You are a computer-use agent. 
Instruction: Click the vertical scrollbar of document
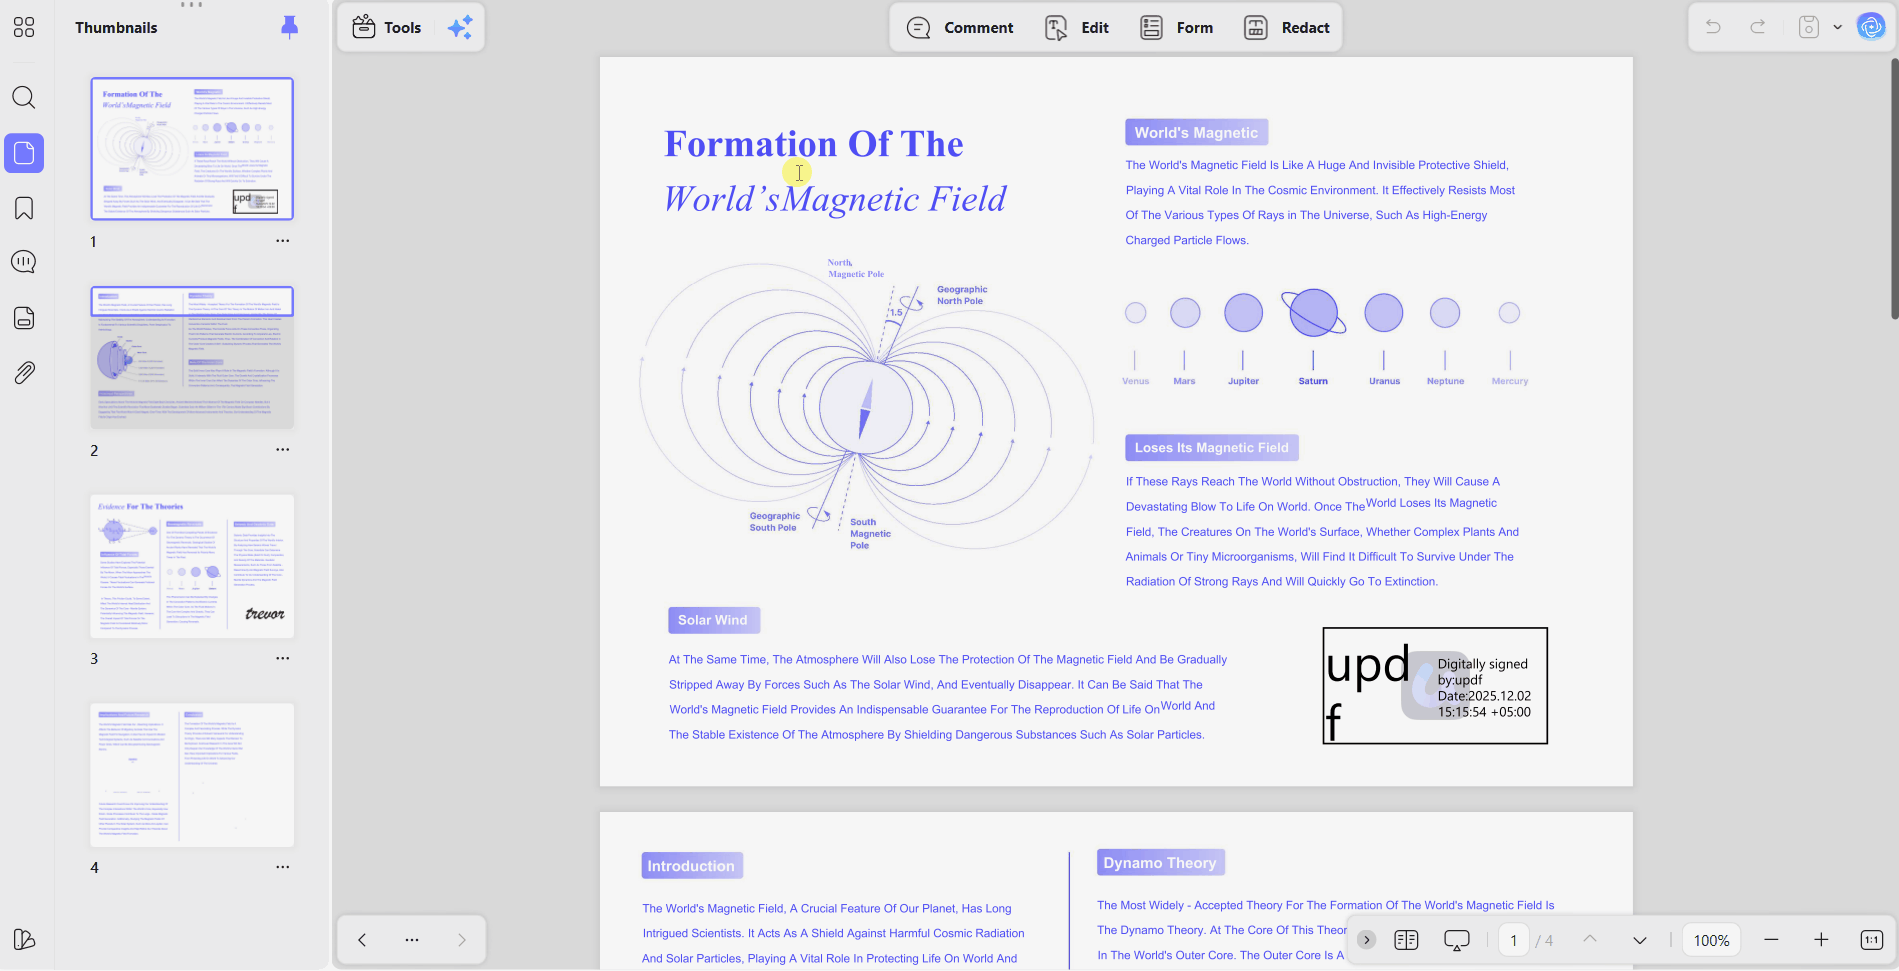pos(1893,190)
